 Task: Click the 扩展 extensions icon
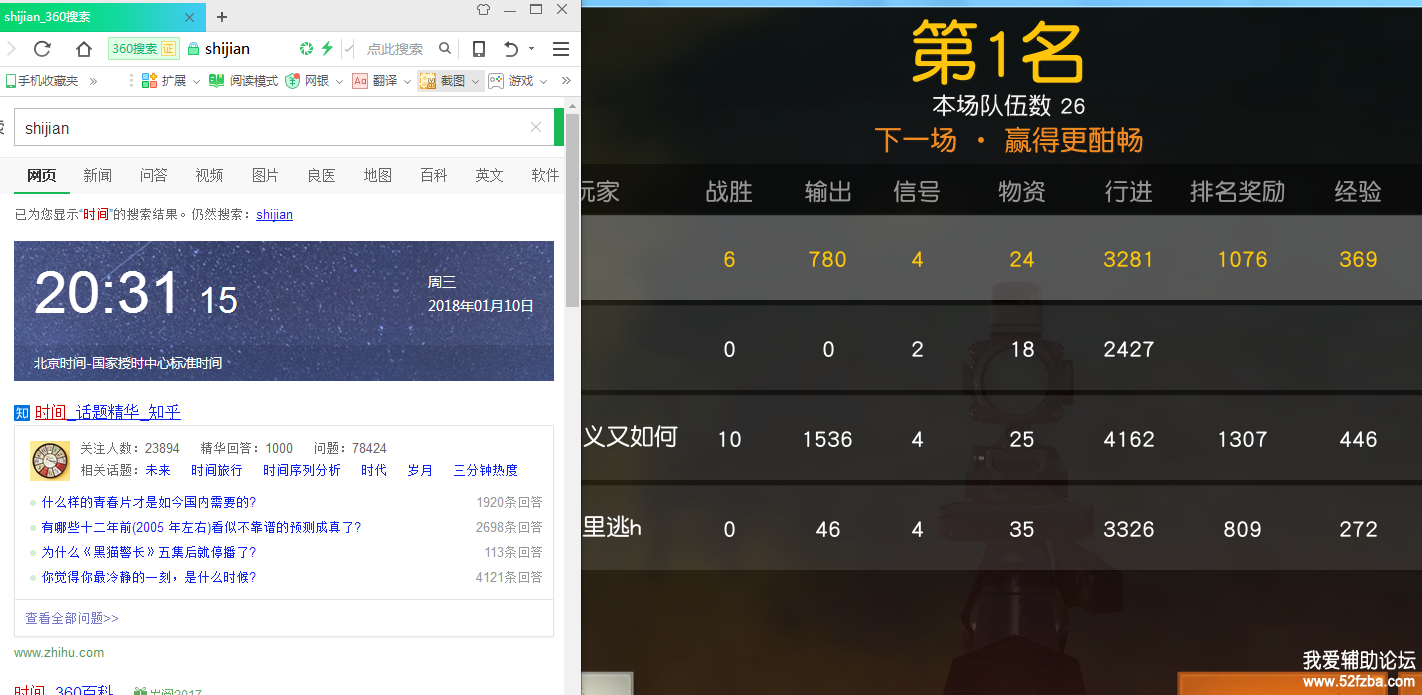tap(149, 81)
